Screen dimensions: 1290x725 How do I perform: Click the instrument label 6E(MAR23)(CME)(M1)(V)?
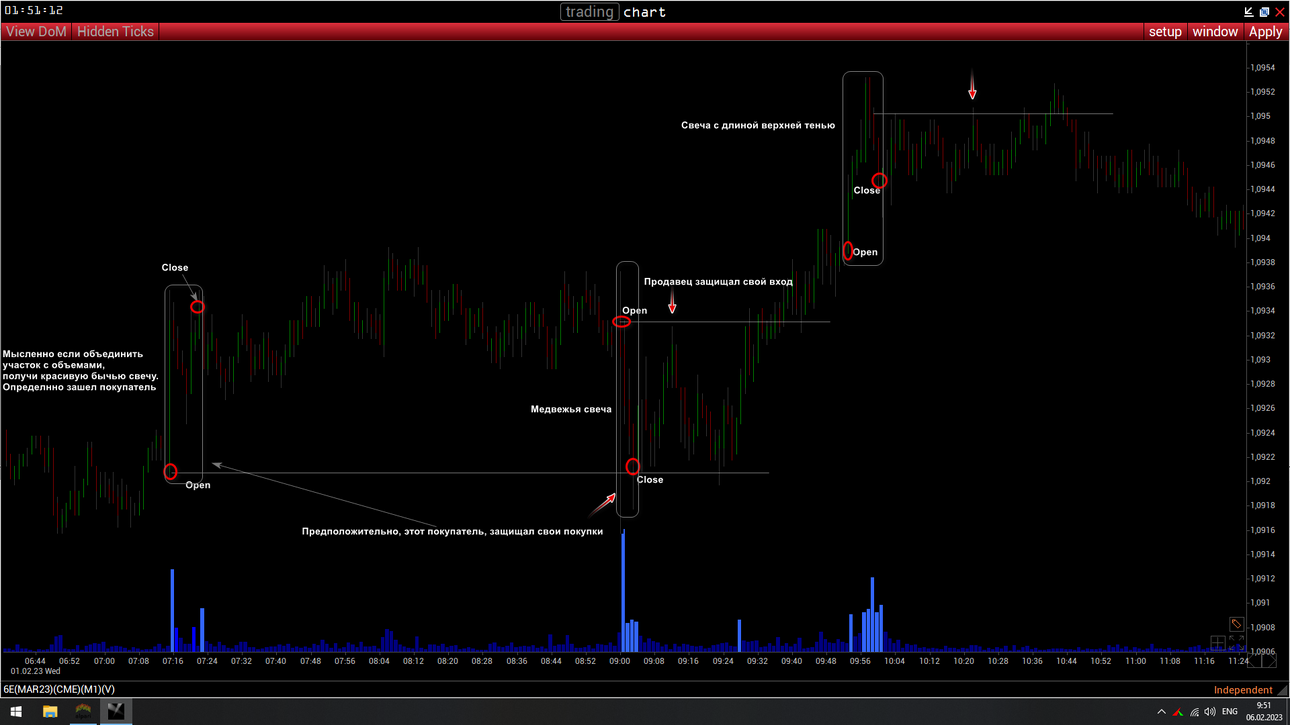tap(59, 690)
